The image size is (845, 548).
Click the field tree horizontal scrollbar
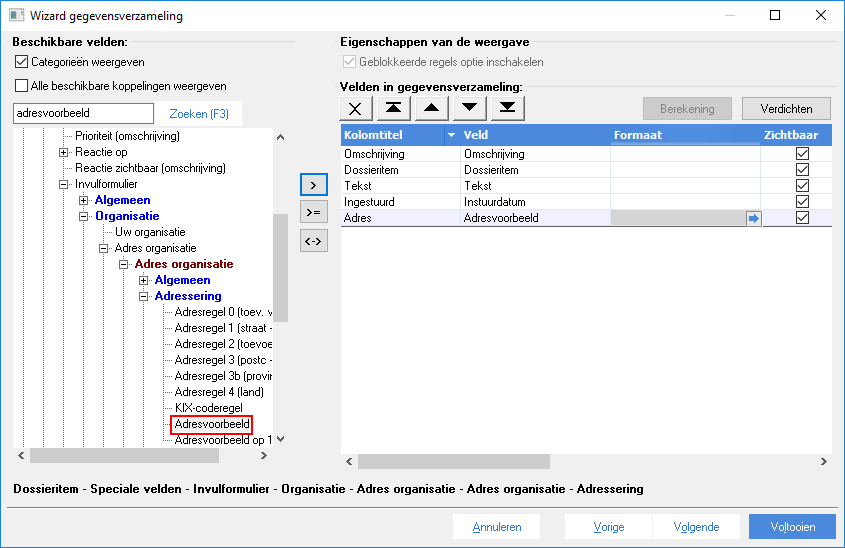pyautogui.click(x=142, y=456)
